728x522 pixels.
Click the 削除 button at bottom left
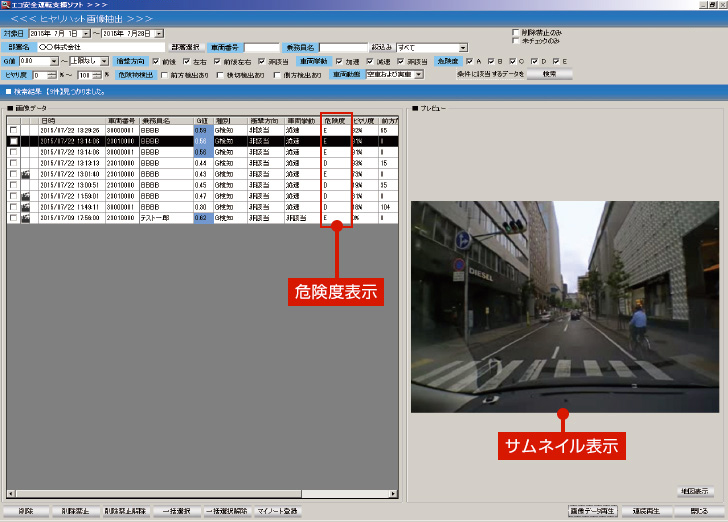coord(25,511)
